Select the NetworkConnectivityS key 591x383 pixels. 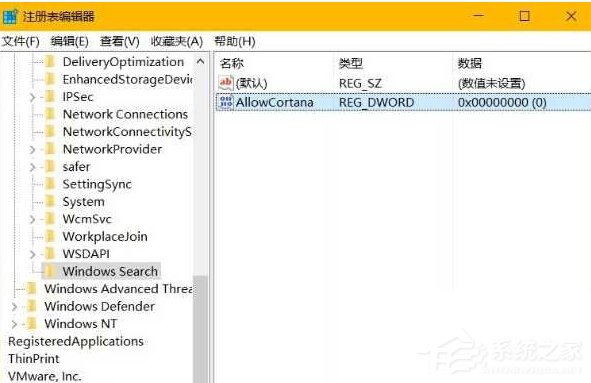[127, 132]
